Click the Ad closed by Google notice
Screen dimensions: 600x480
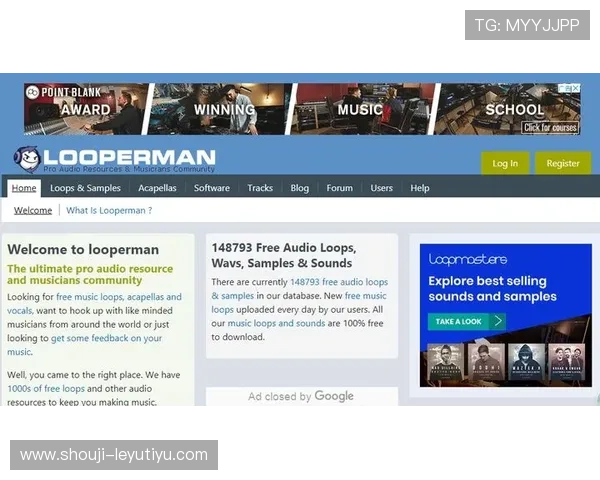[x=301, y=396]
